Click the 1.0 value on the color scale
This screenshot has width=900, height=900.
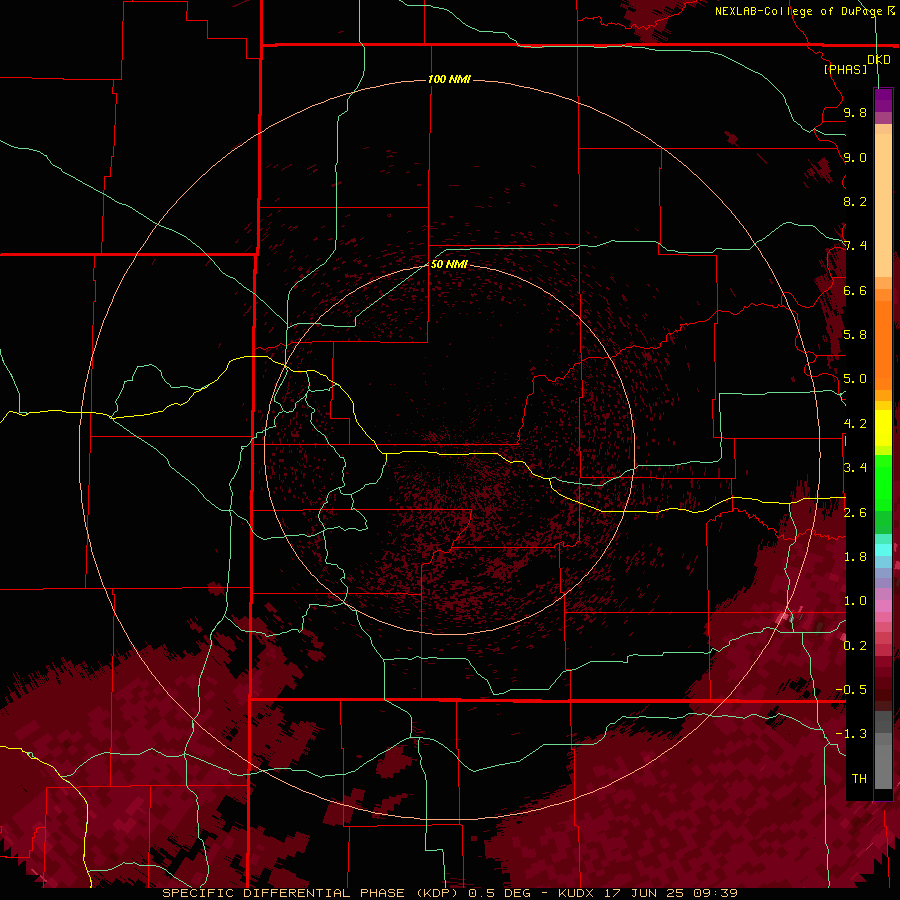(855, 601)
